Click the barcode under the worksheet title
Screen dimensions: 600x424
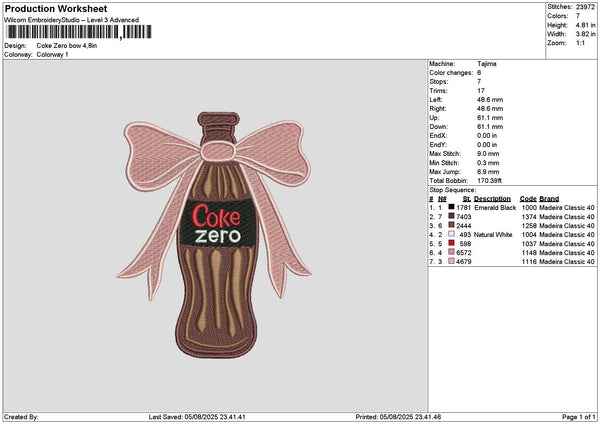[79, 32]
